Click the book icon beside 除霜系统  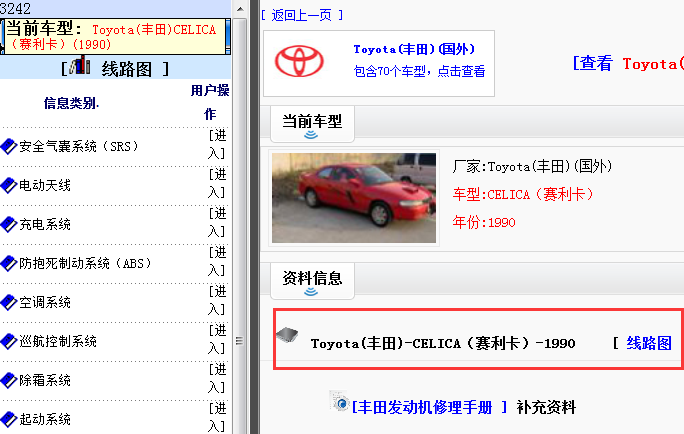(x=9, y=380)
